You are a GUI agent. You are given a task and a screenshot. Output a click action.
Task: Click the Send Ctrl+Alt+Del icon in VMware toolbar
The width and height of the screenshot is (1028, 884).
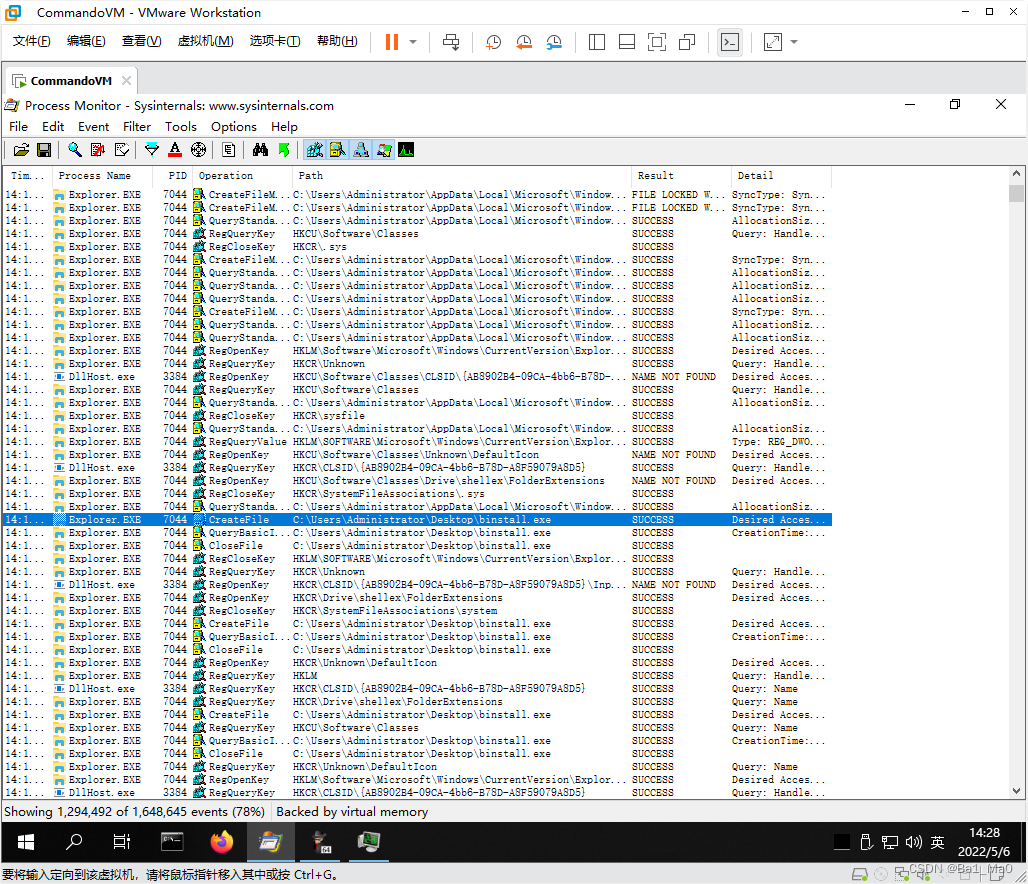(451, 42)
